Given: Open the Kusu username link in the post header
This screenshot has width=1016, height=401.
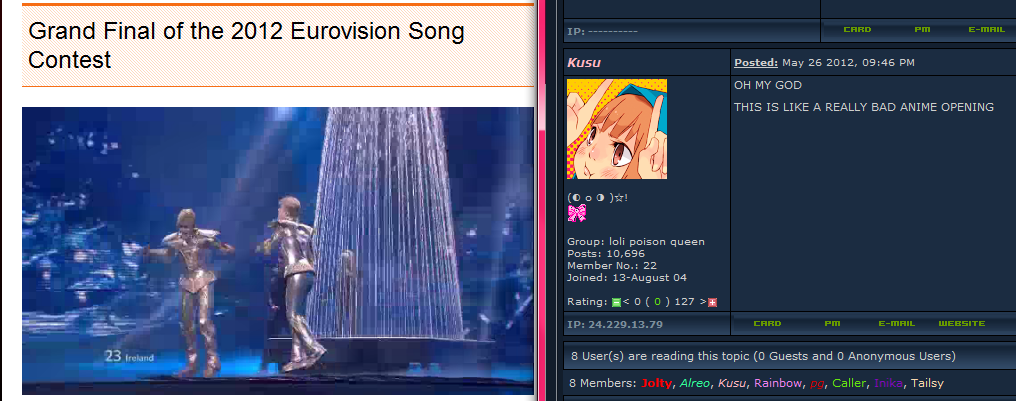Looking at the screenshot, I should [584, 62].
